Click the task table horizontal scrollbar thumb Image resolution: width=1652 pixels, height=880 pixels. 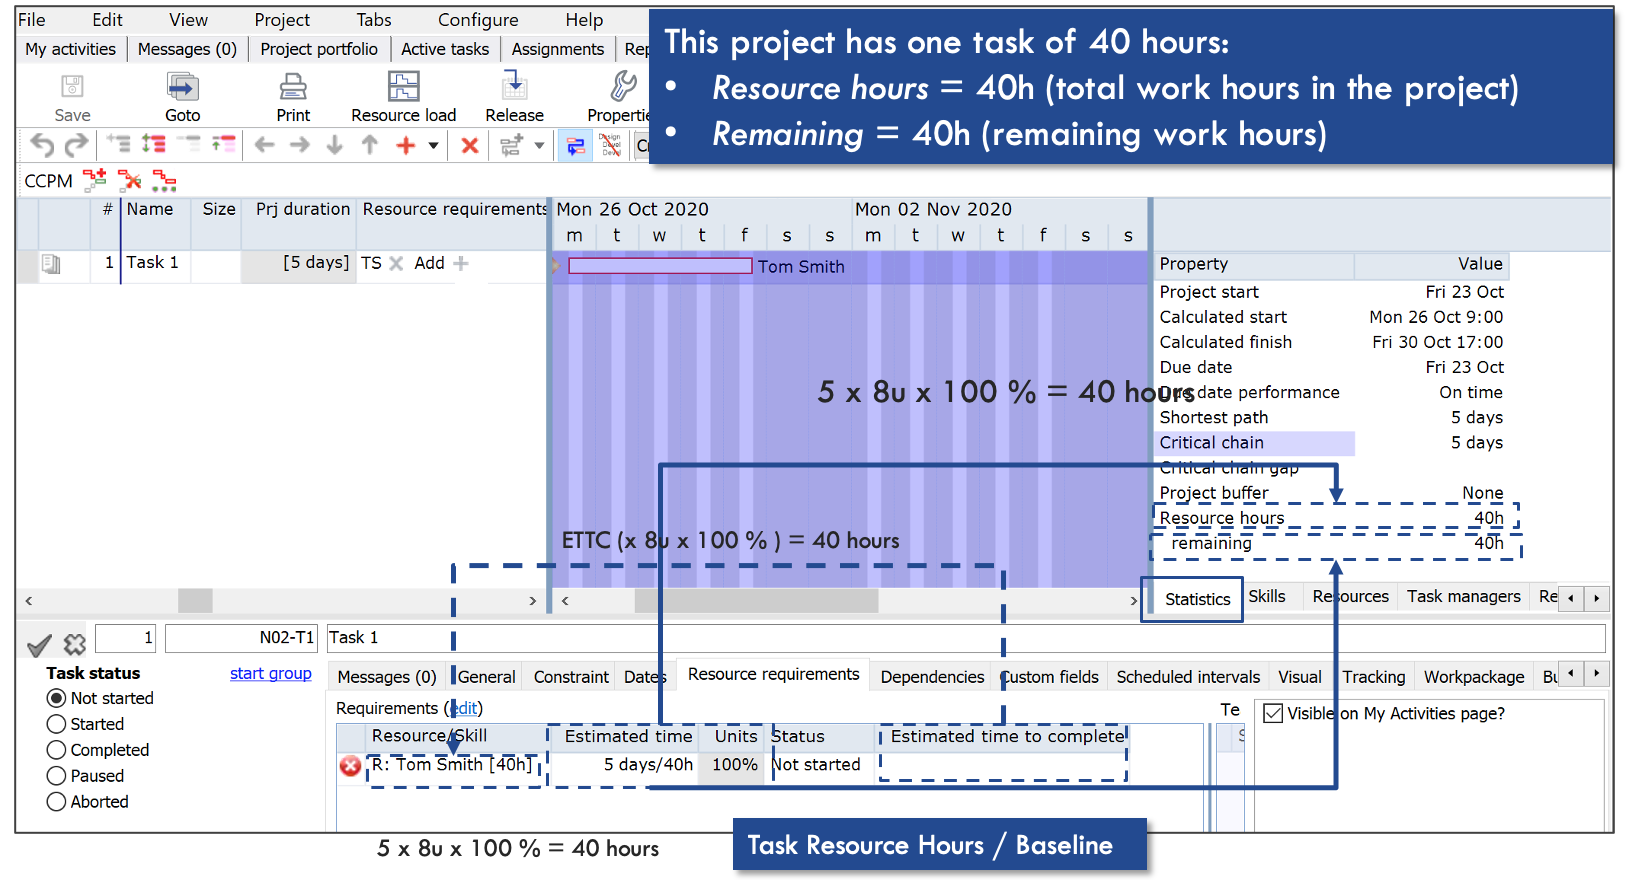pos(195,600)
